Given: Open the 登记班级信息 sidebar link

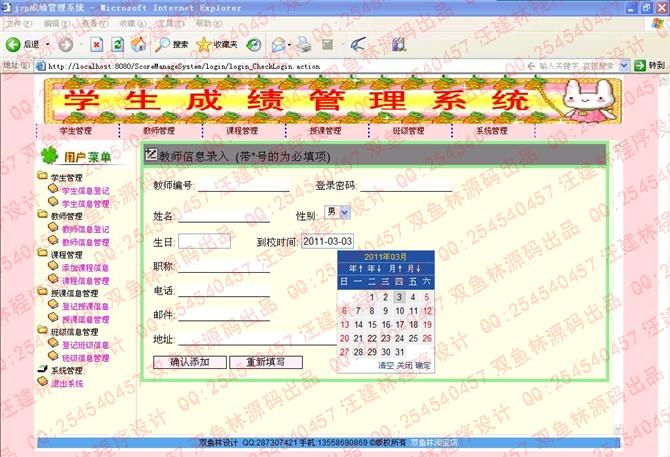Looking at the screenshot, I should pos(85,345).
